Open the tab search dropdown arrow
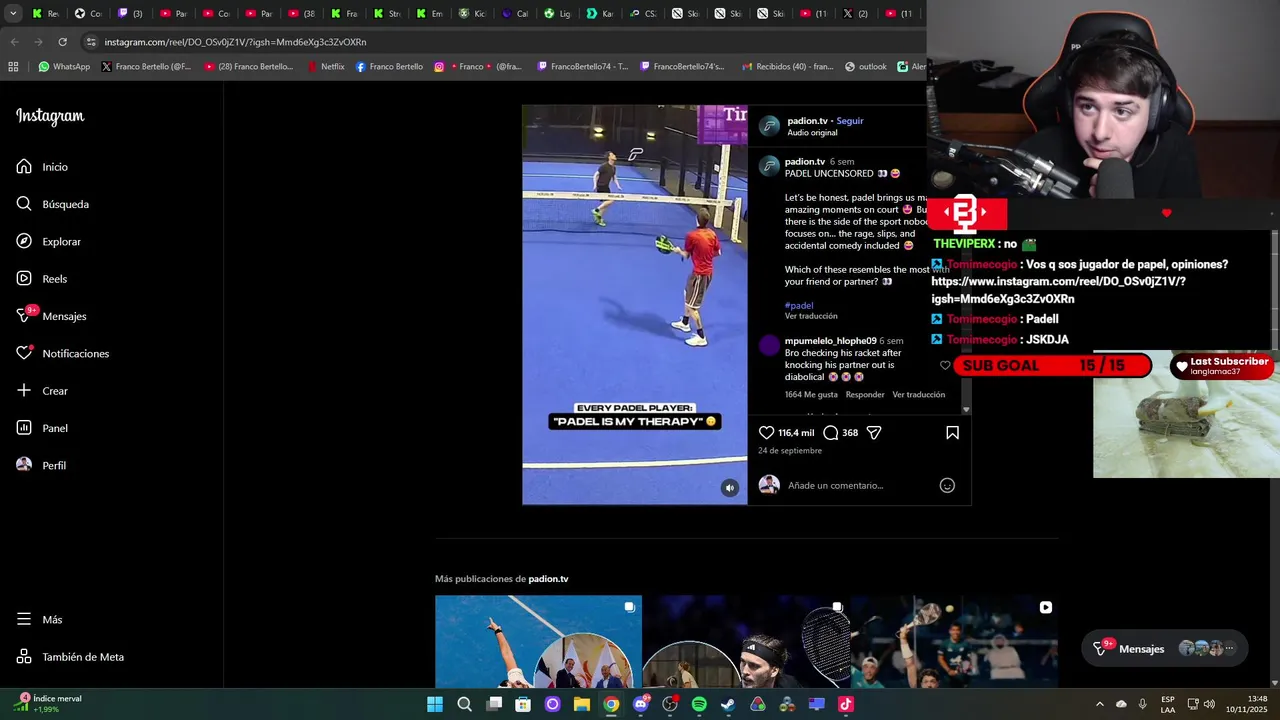The height and width of the screenshot is (720, 1280). (x=13, y=13)
